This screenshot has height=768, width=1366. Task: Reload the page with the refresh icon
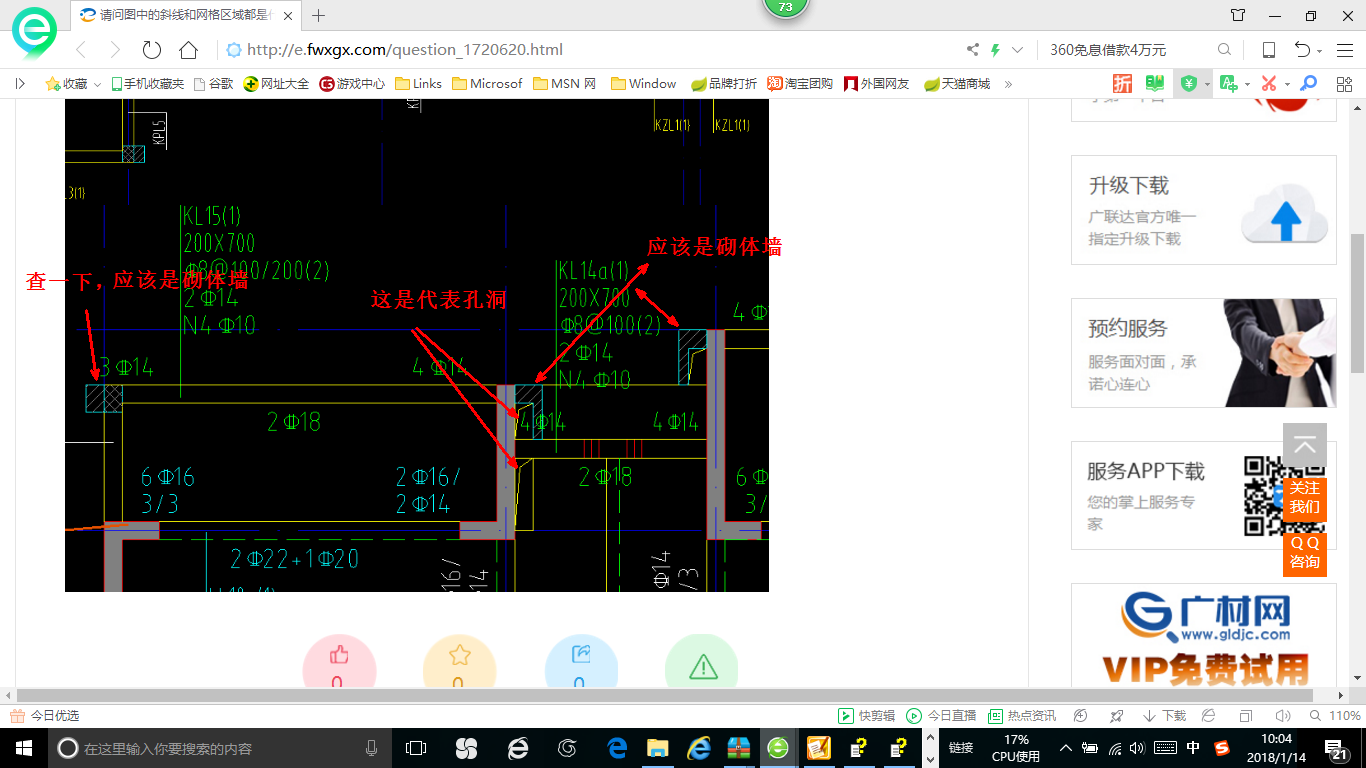pyautogui.click(x=152, y=50)
